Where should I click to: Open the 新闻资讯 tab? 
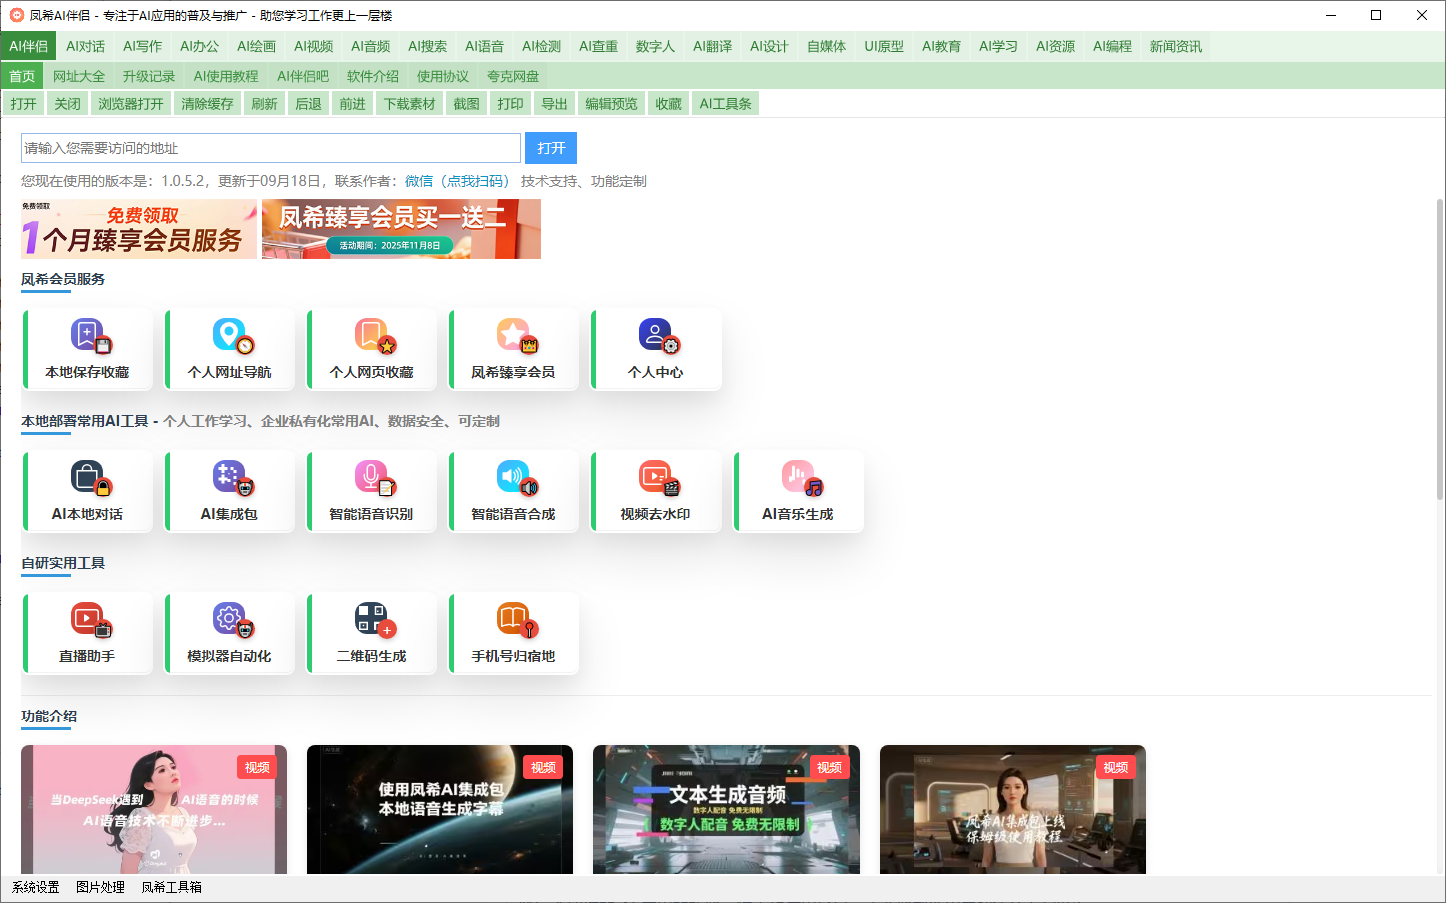pos(1176,46)
